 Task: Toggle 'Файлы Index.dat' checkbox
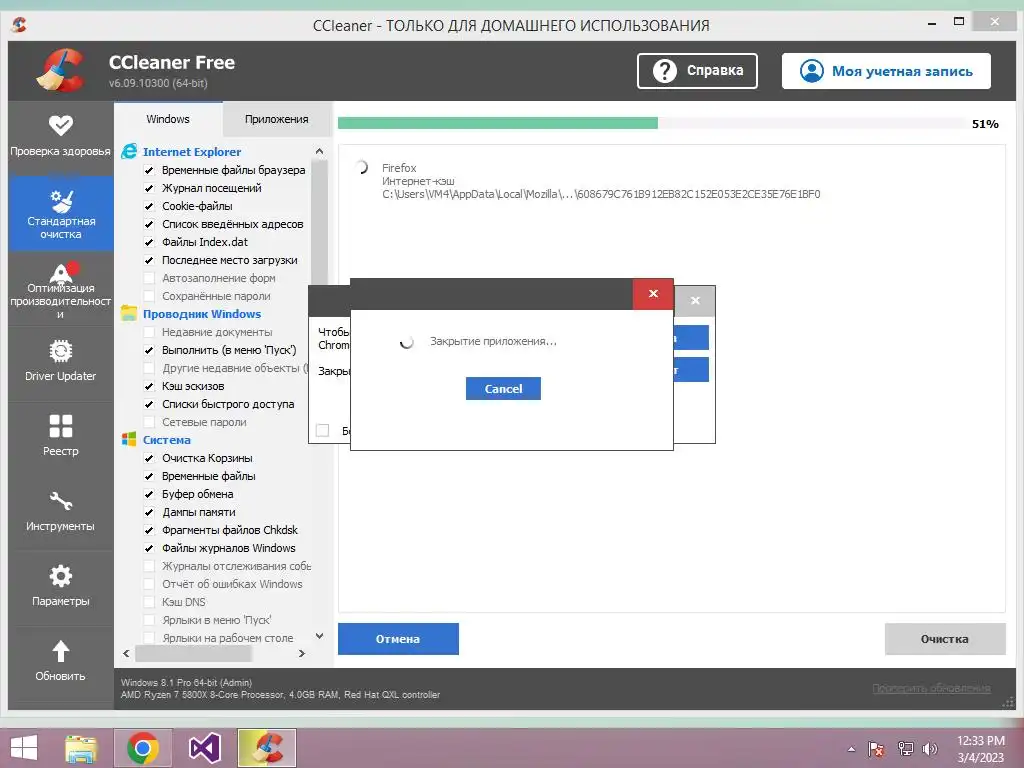(x=149, y=242)
